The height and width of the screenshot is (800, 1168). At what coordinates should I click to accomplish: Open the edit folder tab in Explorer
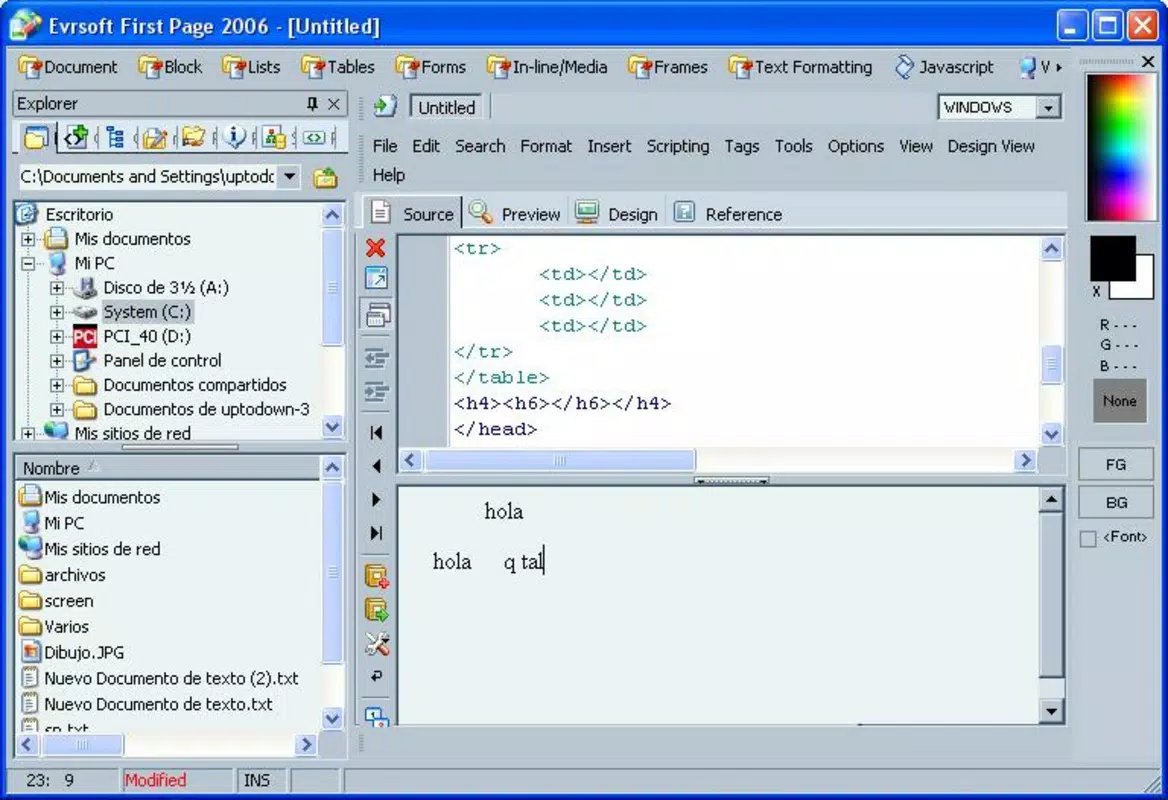coord(155,138)
